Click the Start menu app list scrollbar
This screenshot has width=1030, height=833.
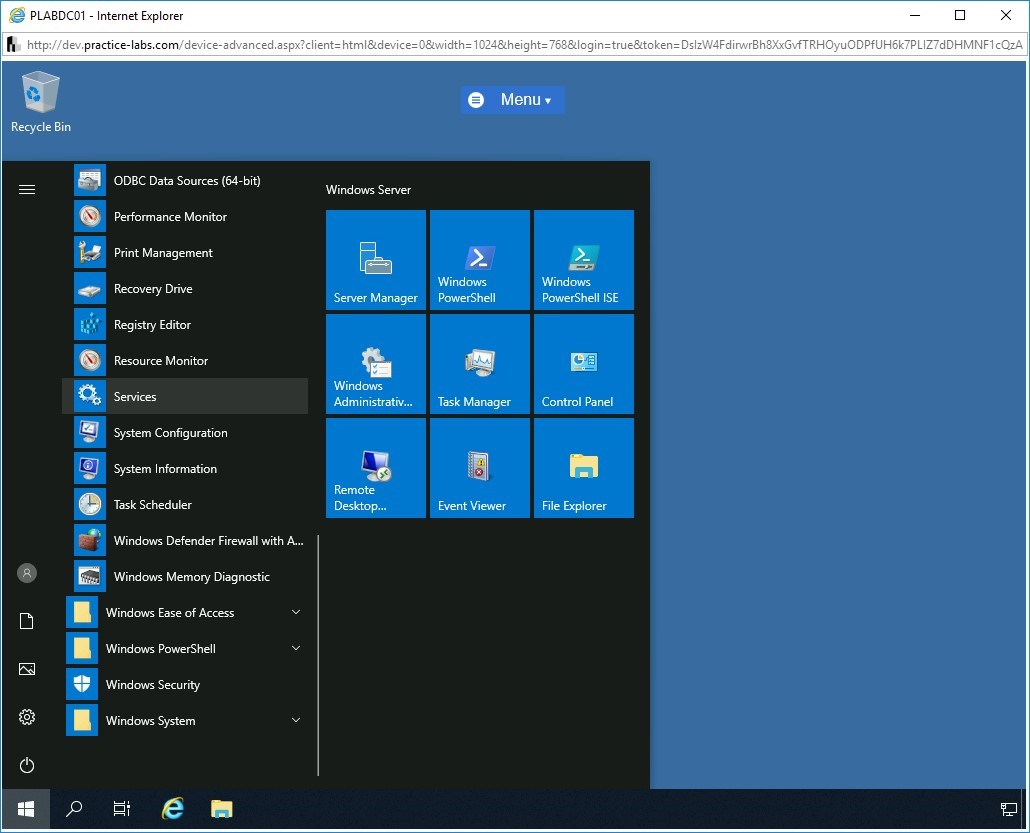point(318,655)
